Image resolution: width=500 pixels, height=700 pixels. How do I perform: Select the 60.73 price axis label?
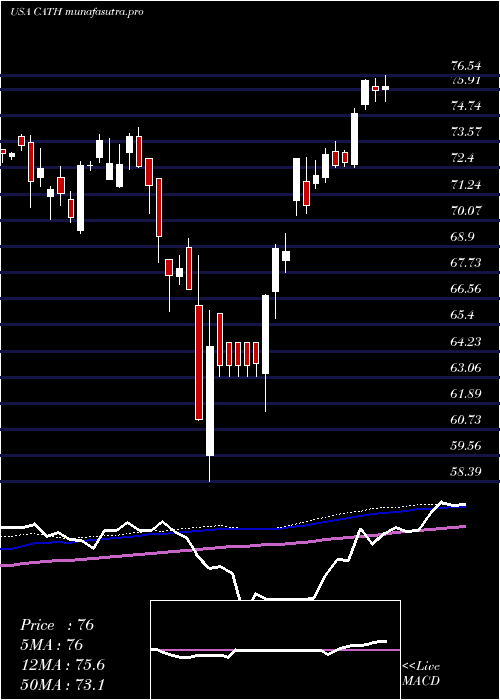pyautogui.click(x=466, y=419)
